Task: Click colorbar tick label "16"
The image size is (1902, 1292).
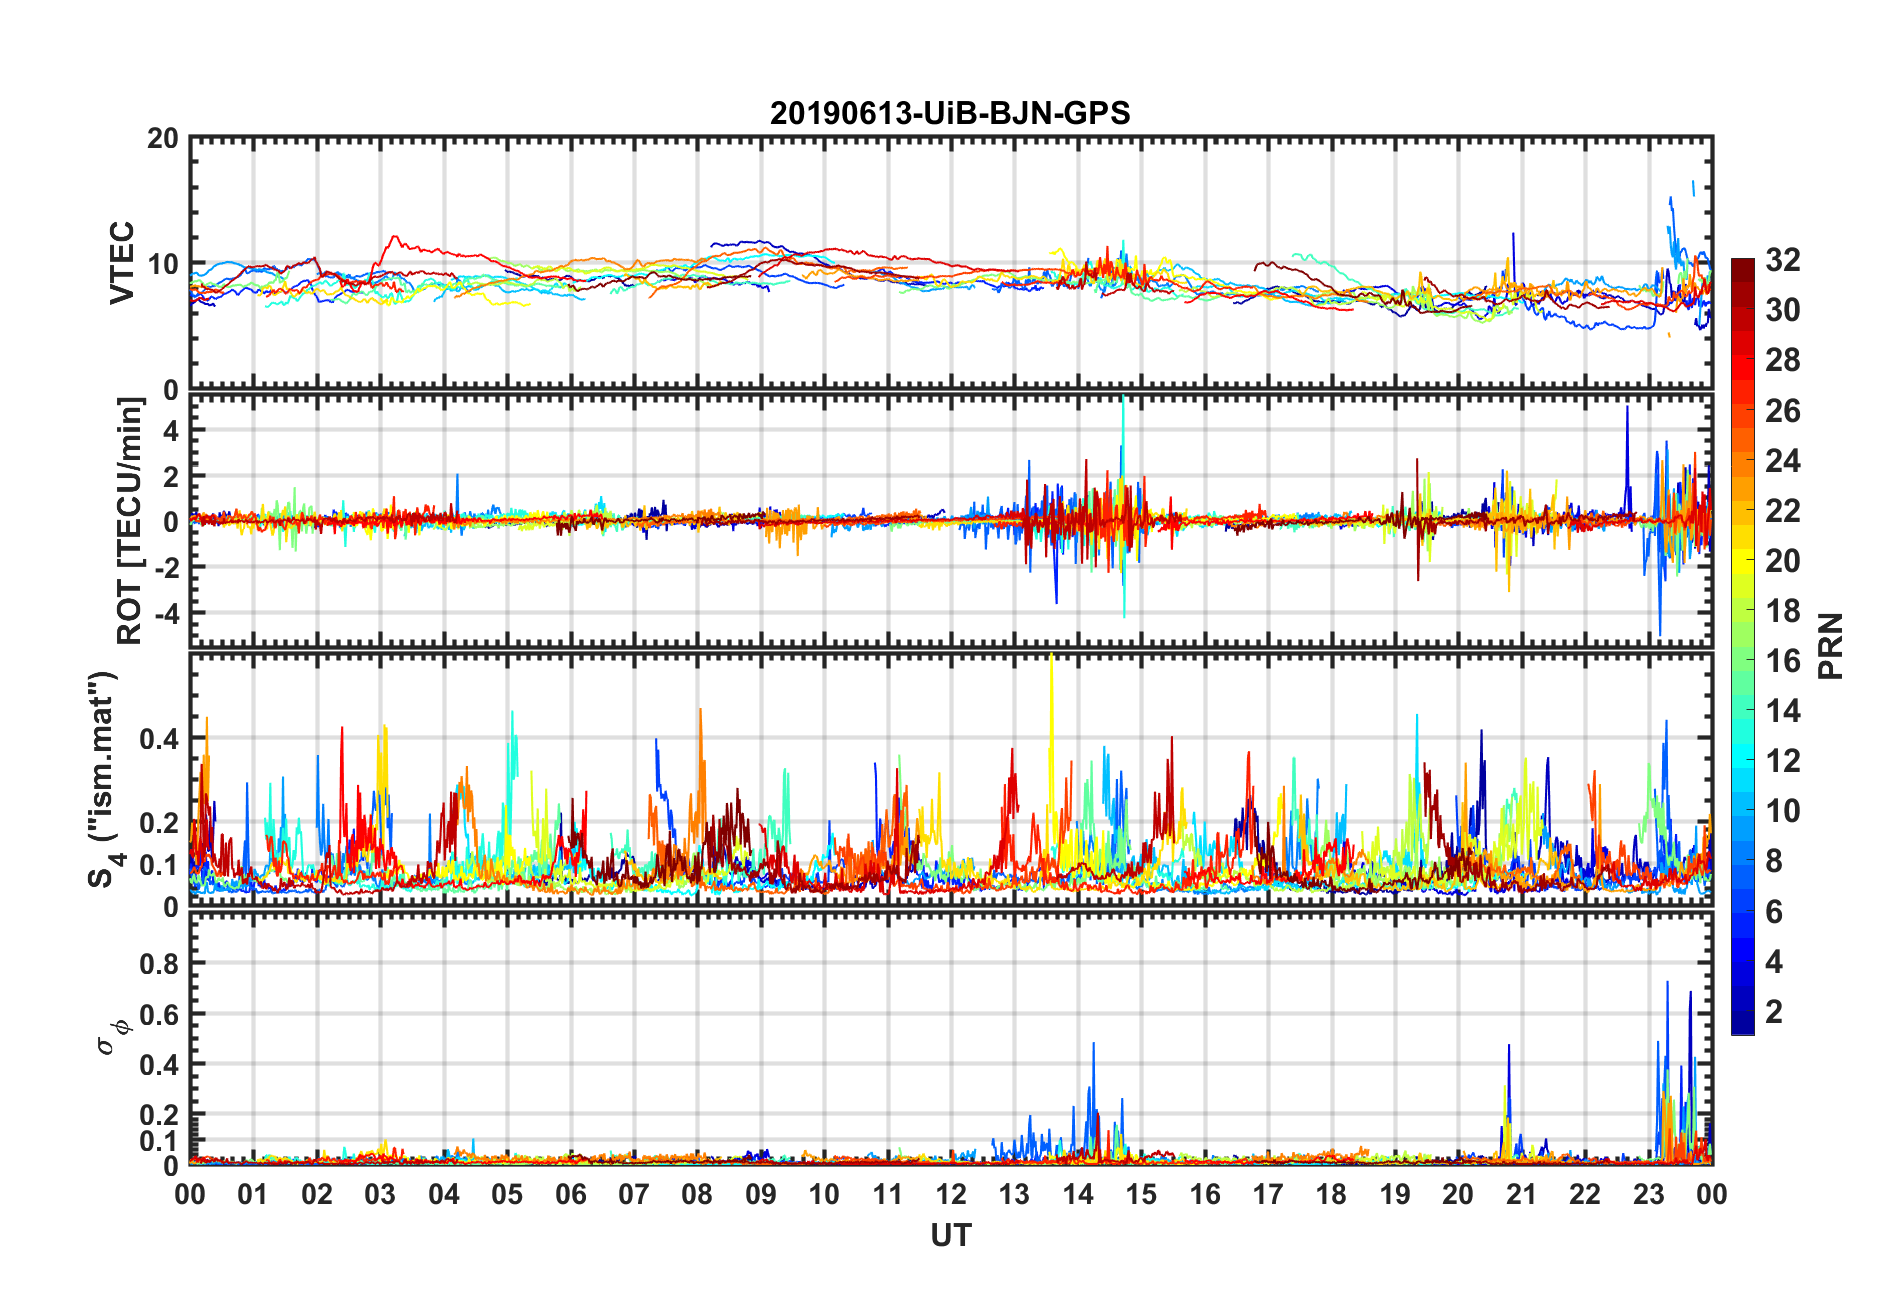Action: pyautogui.click(x=1783, y=660)
